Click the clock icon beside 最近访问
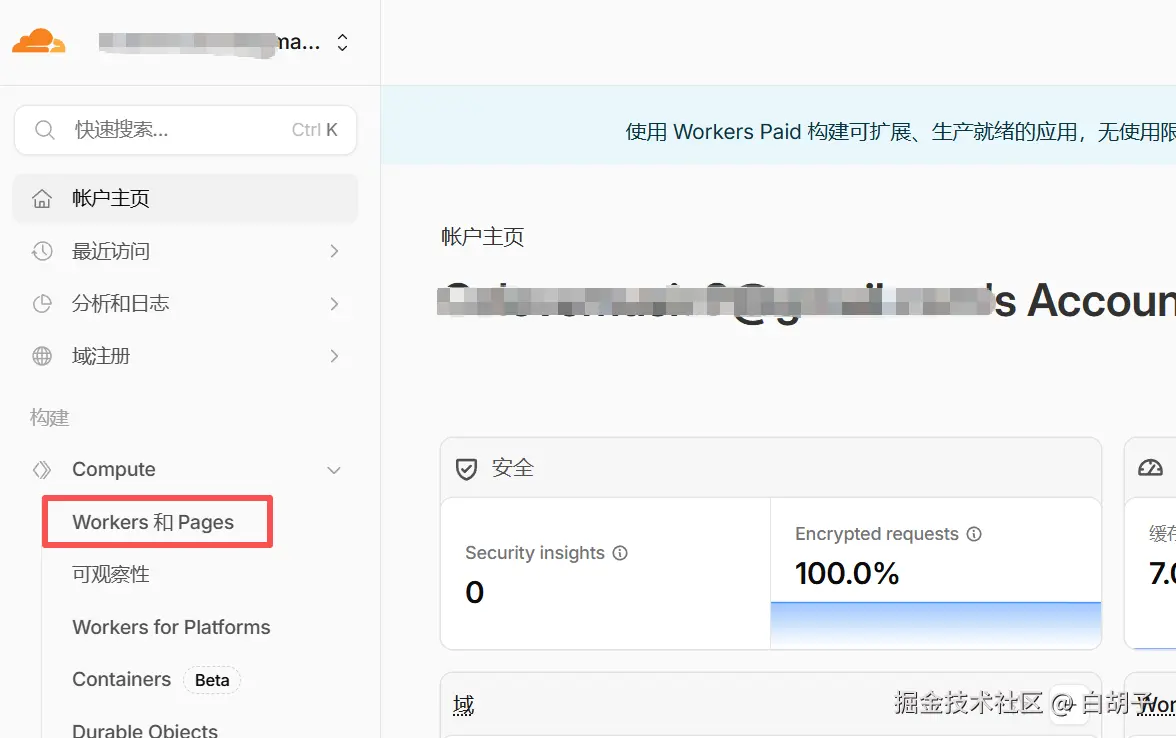 coord(42,251)
